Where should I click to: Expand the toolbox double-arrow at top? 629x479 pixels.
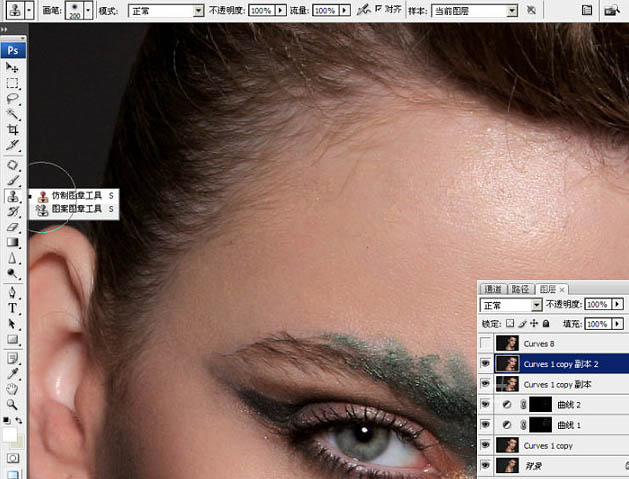click(4, 29)
